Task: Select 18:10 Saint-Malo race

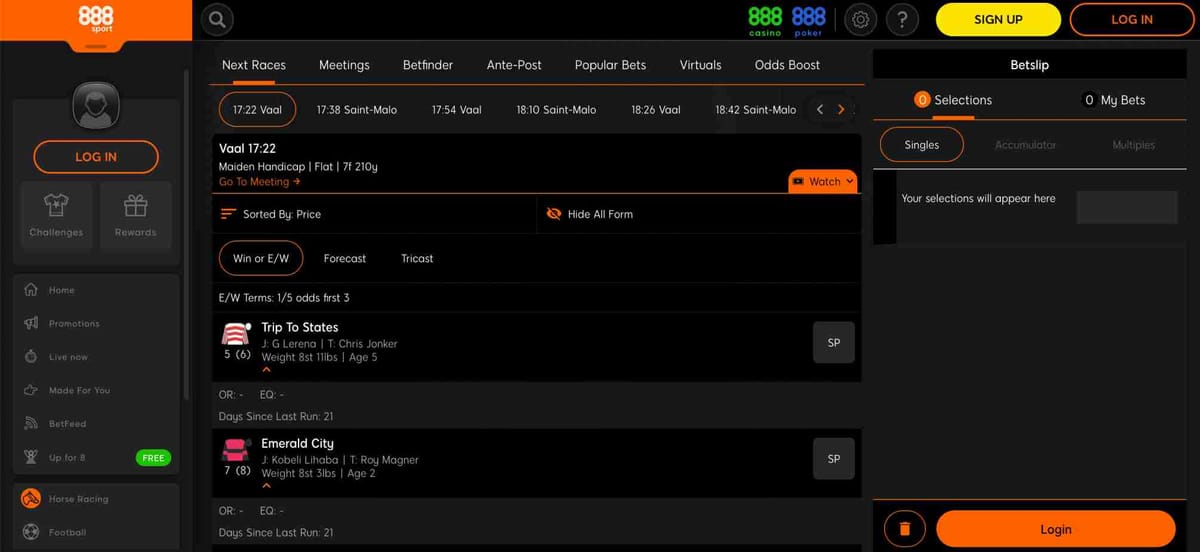Action: click(556, 110)
